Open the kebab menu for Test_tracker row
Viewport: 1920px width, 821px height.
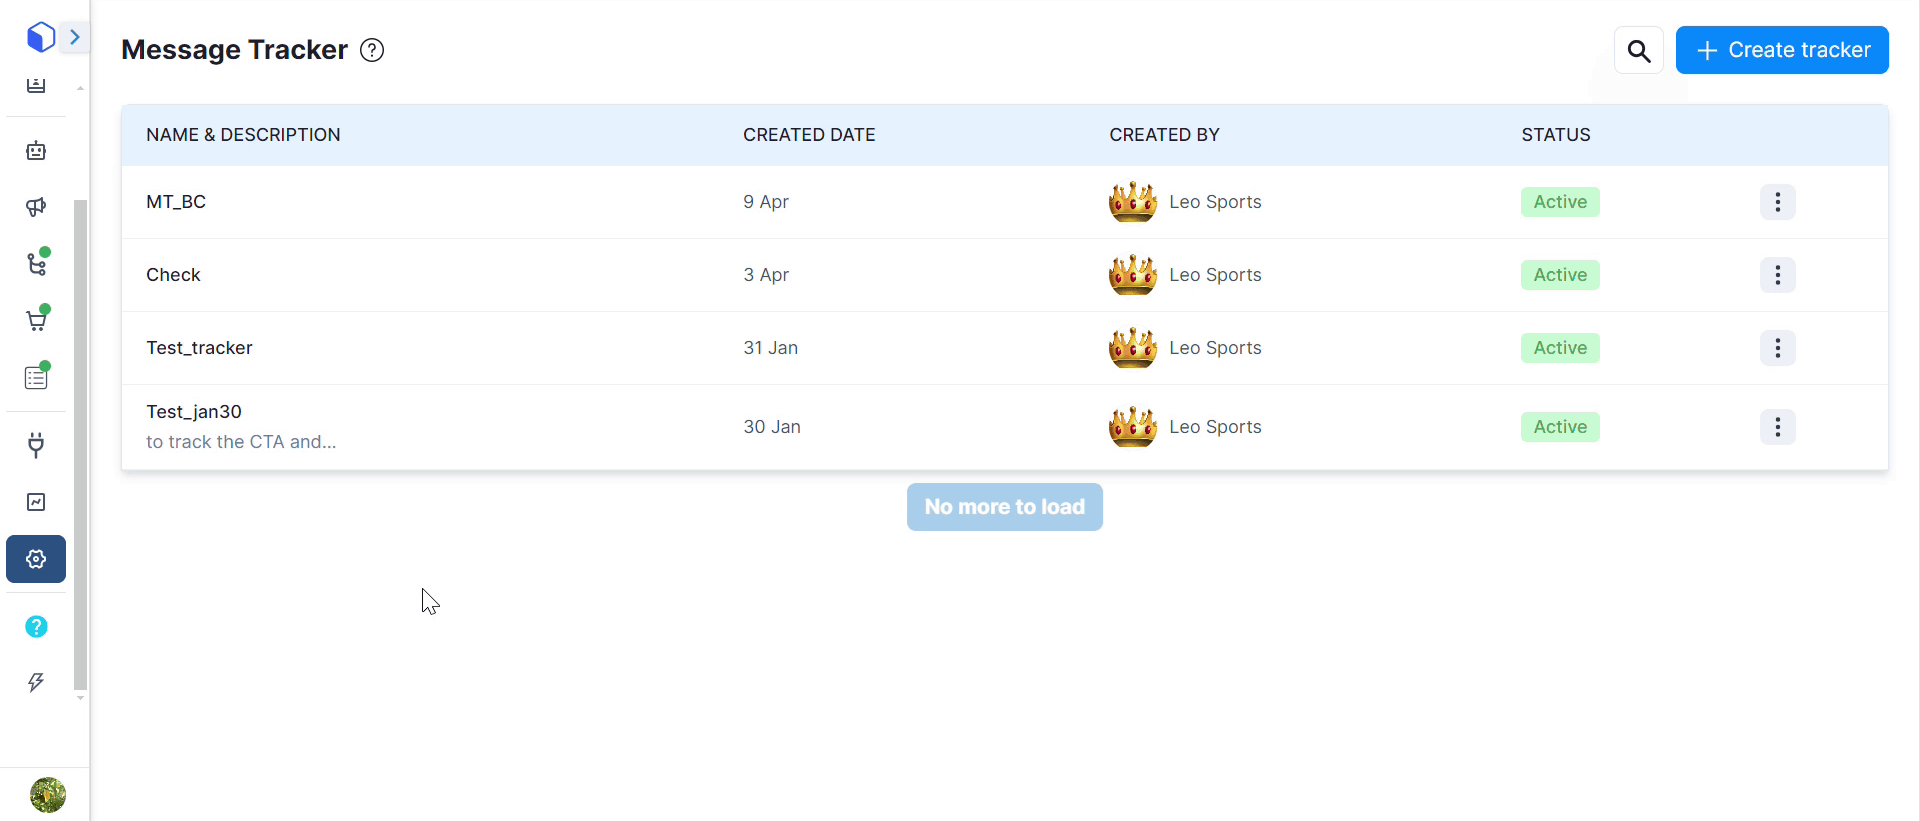coord(1777,348)
